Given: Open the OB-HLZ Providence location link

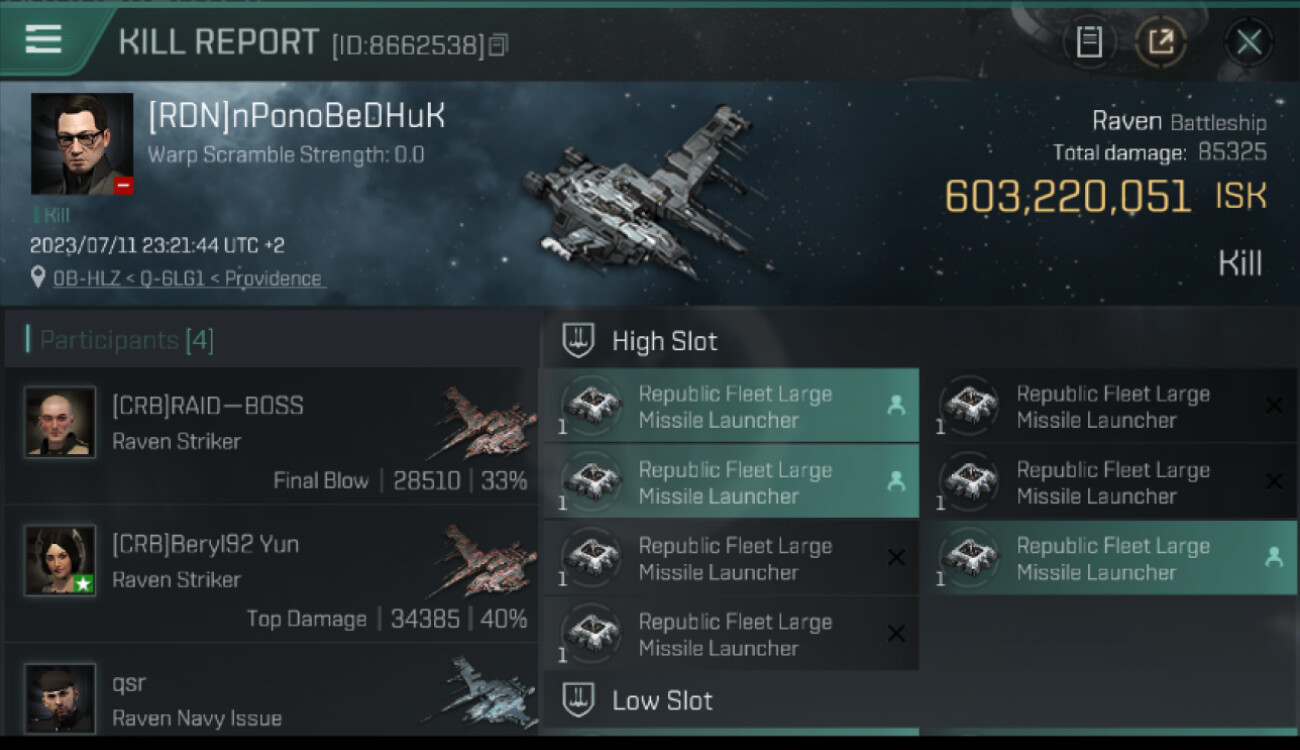Looking at the screenshot, I should click(187, 278).
